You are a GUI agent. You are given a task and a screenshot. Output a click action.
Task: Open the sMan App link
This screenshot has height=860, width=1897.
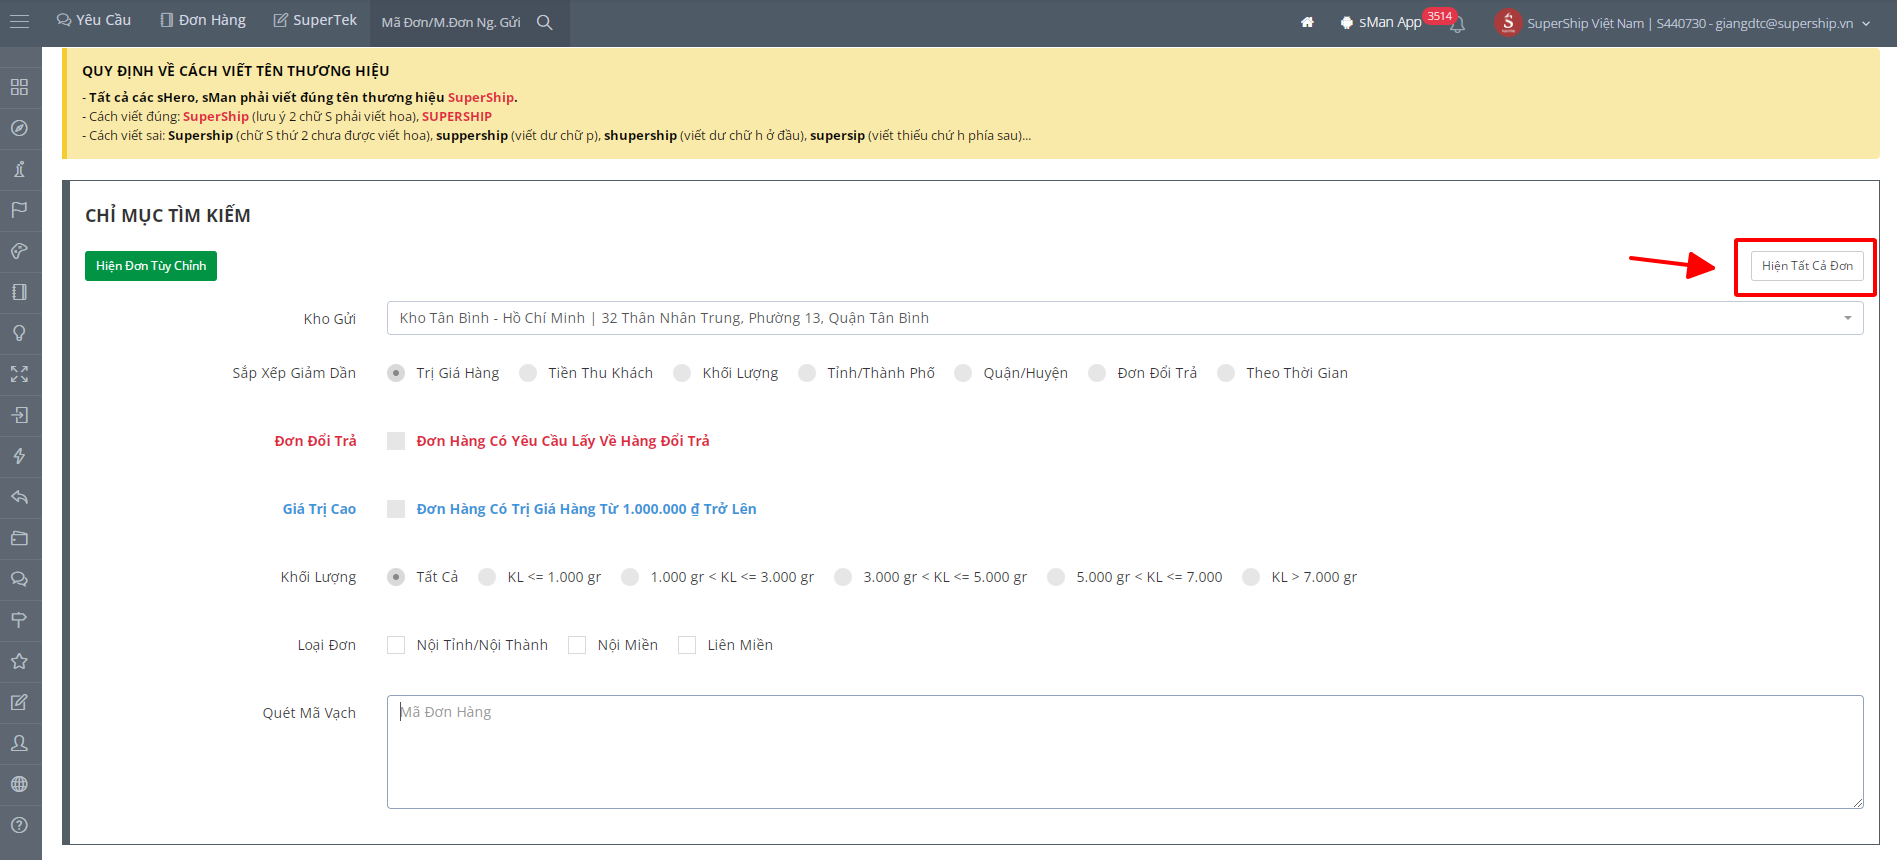tap(1381, 22)
